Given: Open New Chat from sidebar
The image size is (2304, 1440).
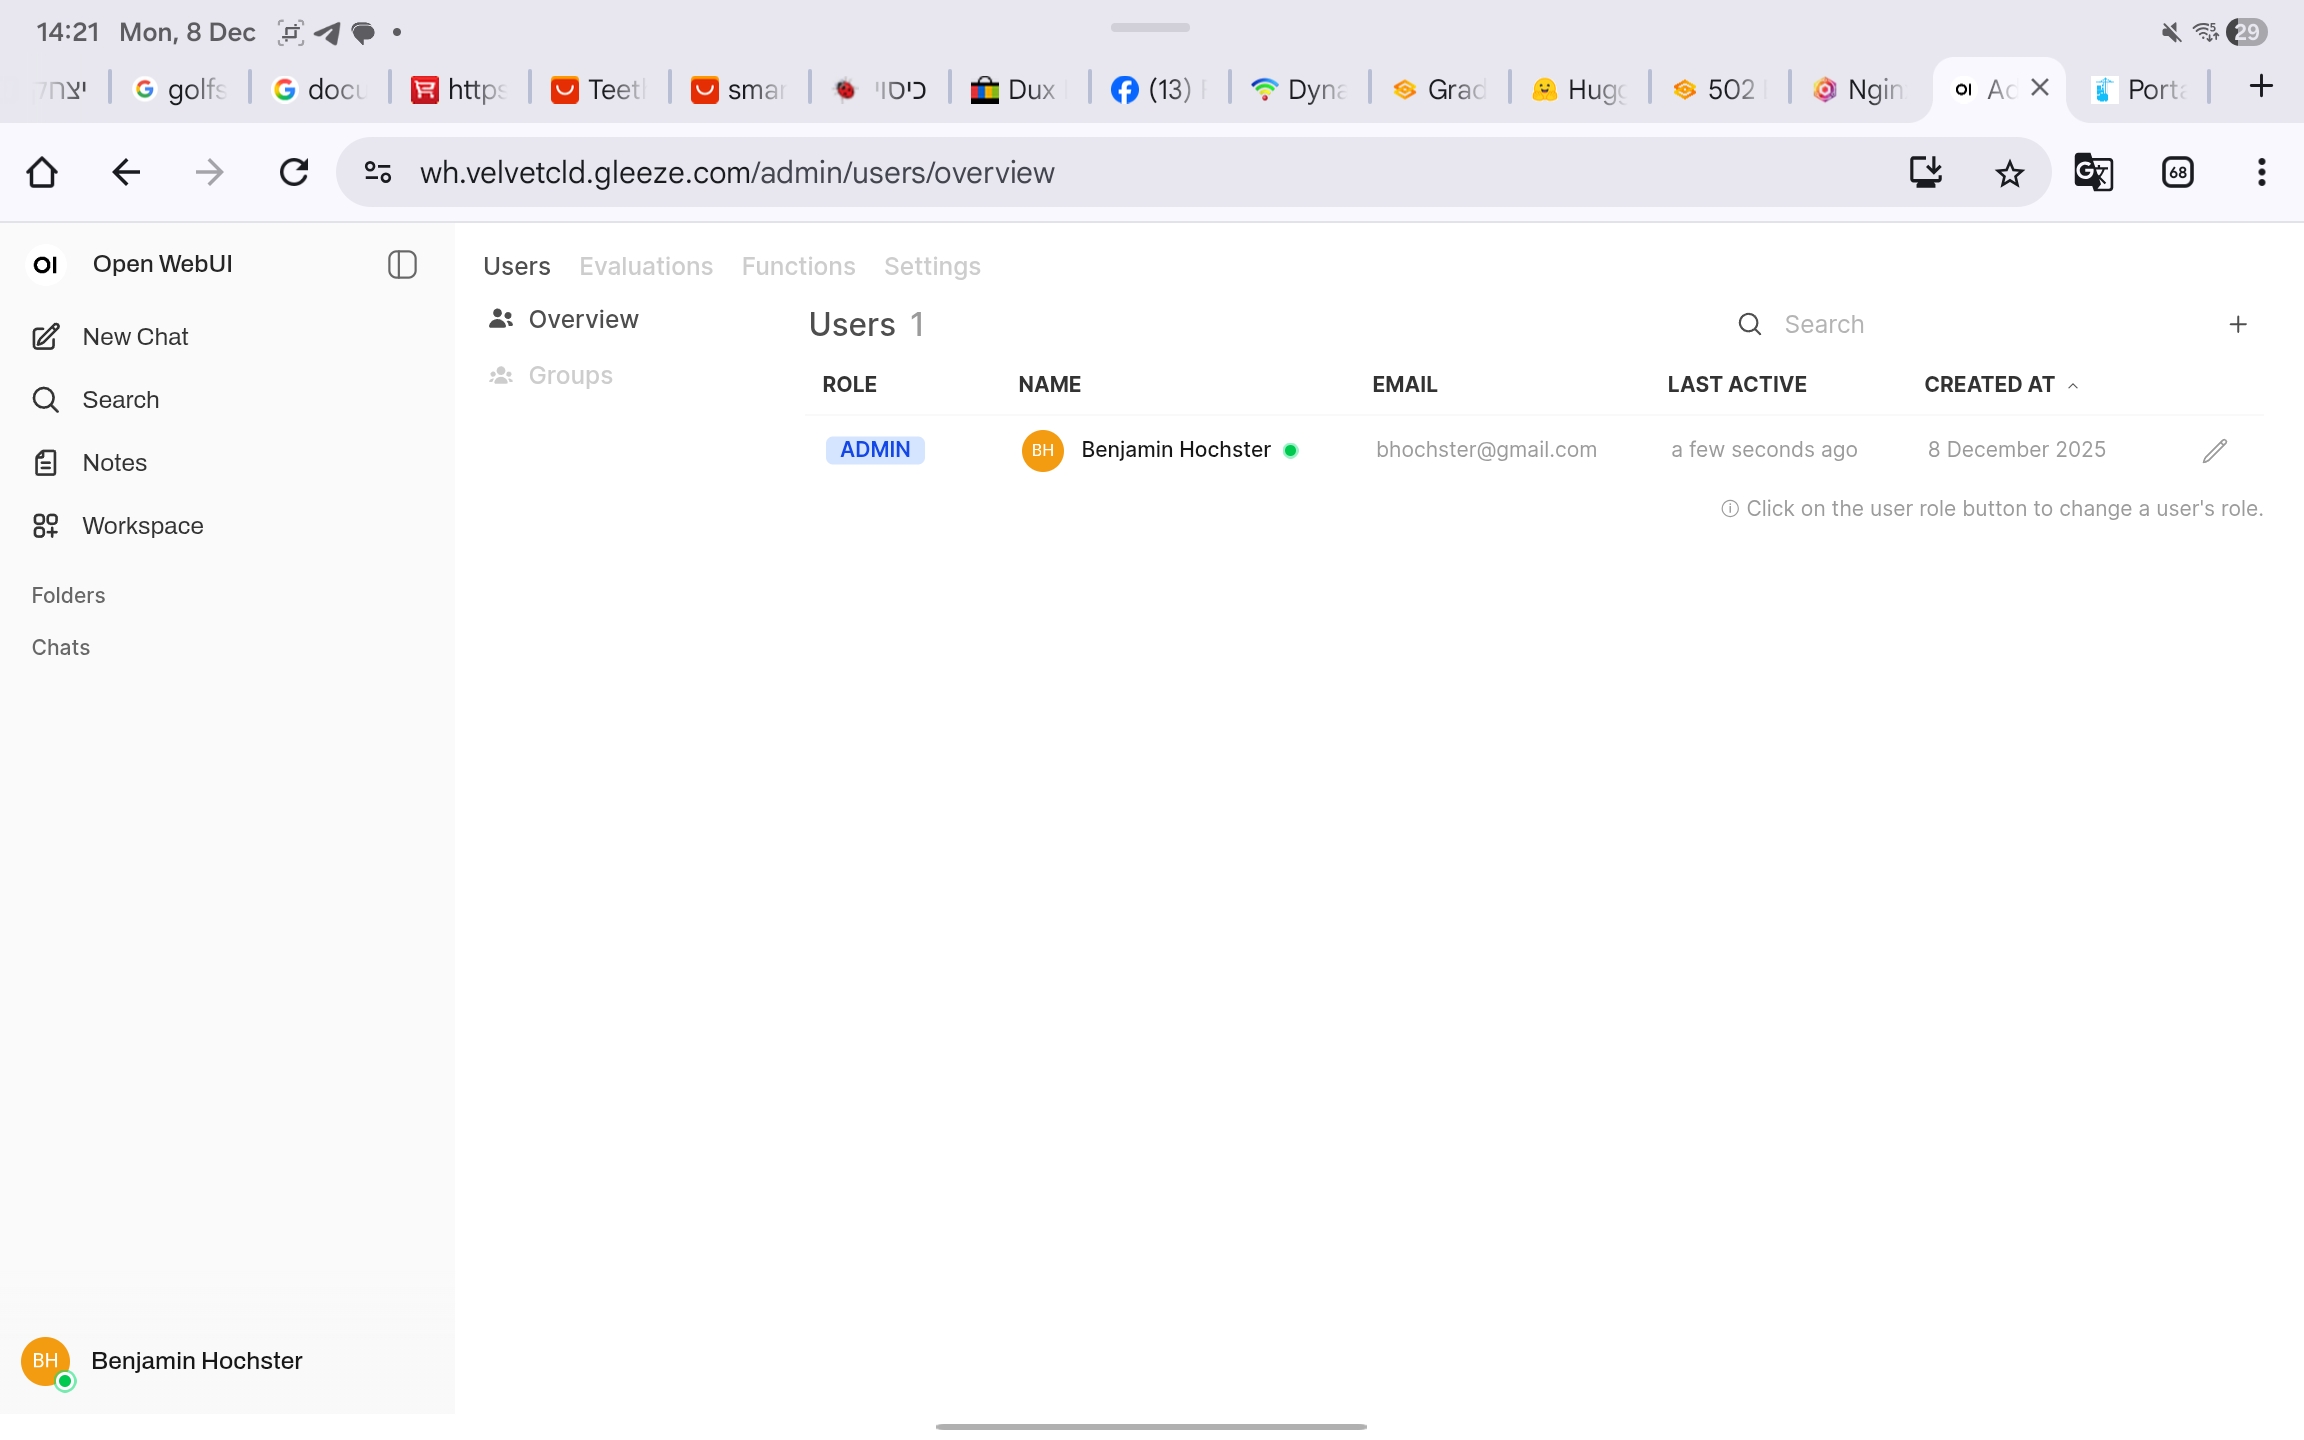Looking at the screenshot, I should (135, 337).
